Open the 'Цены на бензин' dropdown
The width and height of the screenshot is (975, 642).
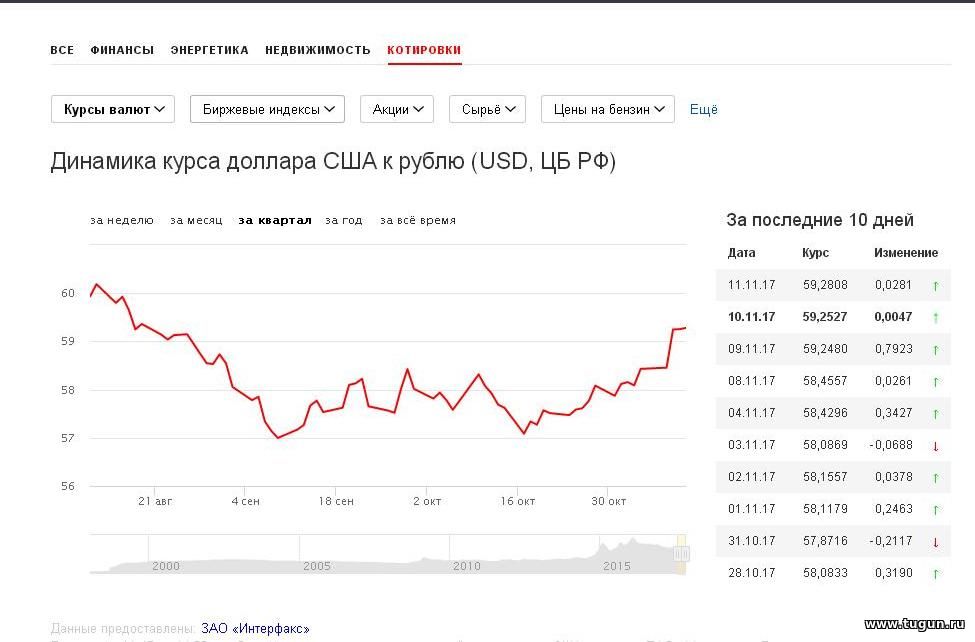click(x=608, y=109)
